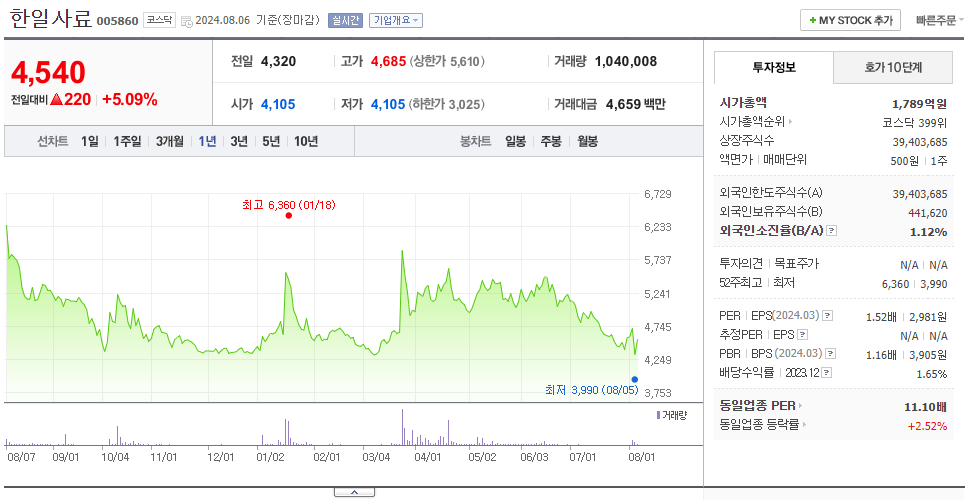Image resolution: width=968 pixels, height=500 pixels.
Task: Click the current price 4,540
Action: 49,73
